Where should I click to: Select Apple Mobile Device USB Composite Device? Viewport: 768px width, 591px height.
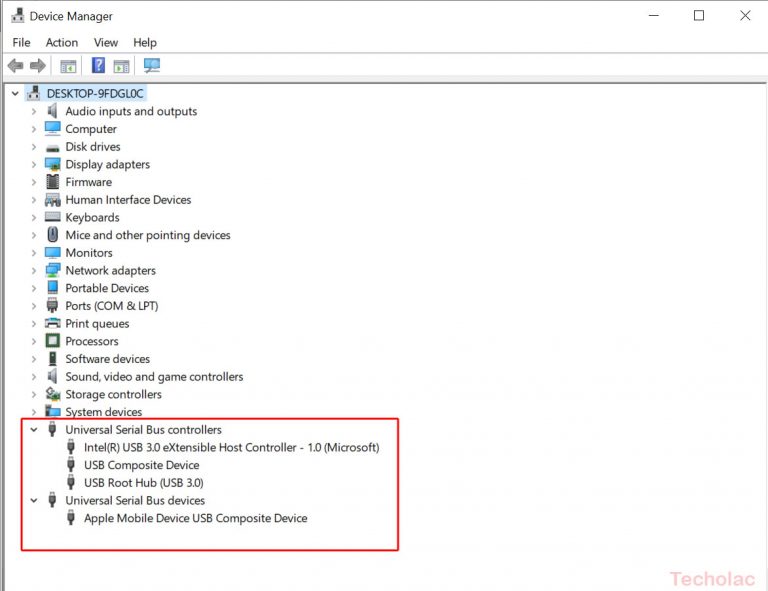(195, 518)
